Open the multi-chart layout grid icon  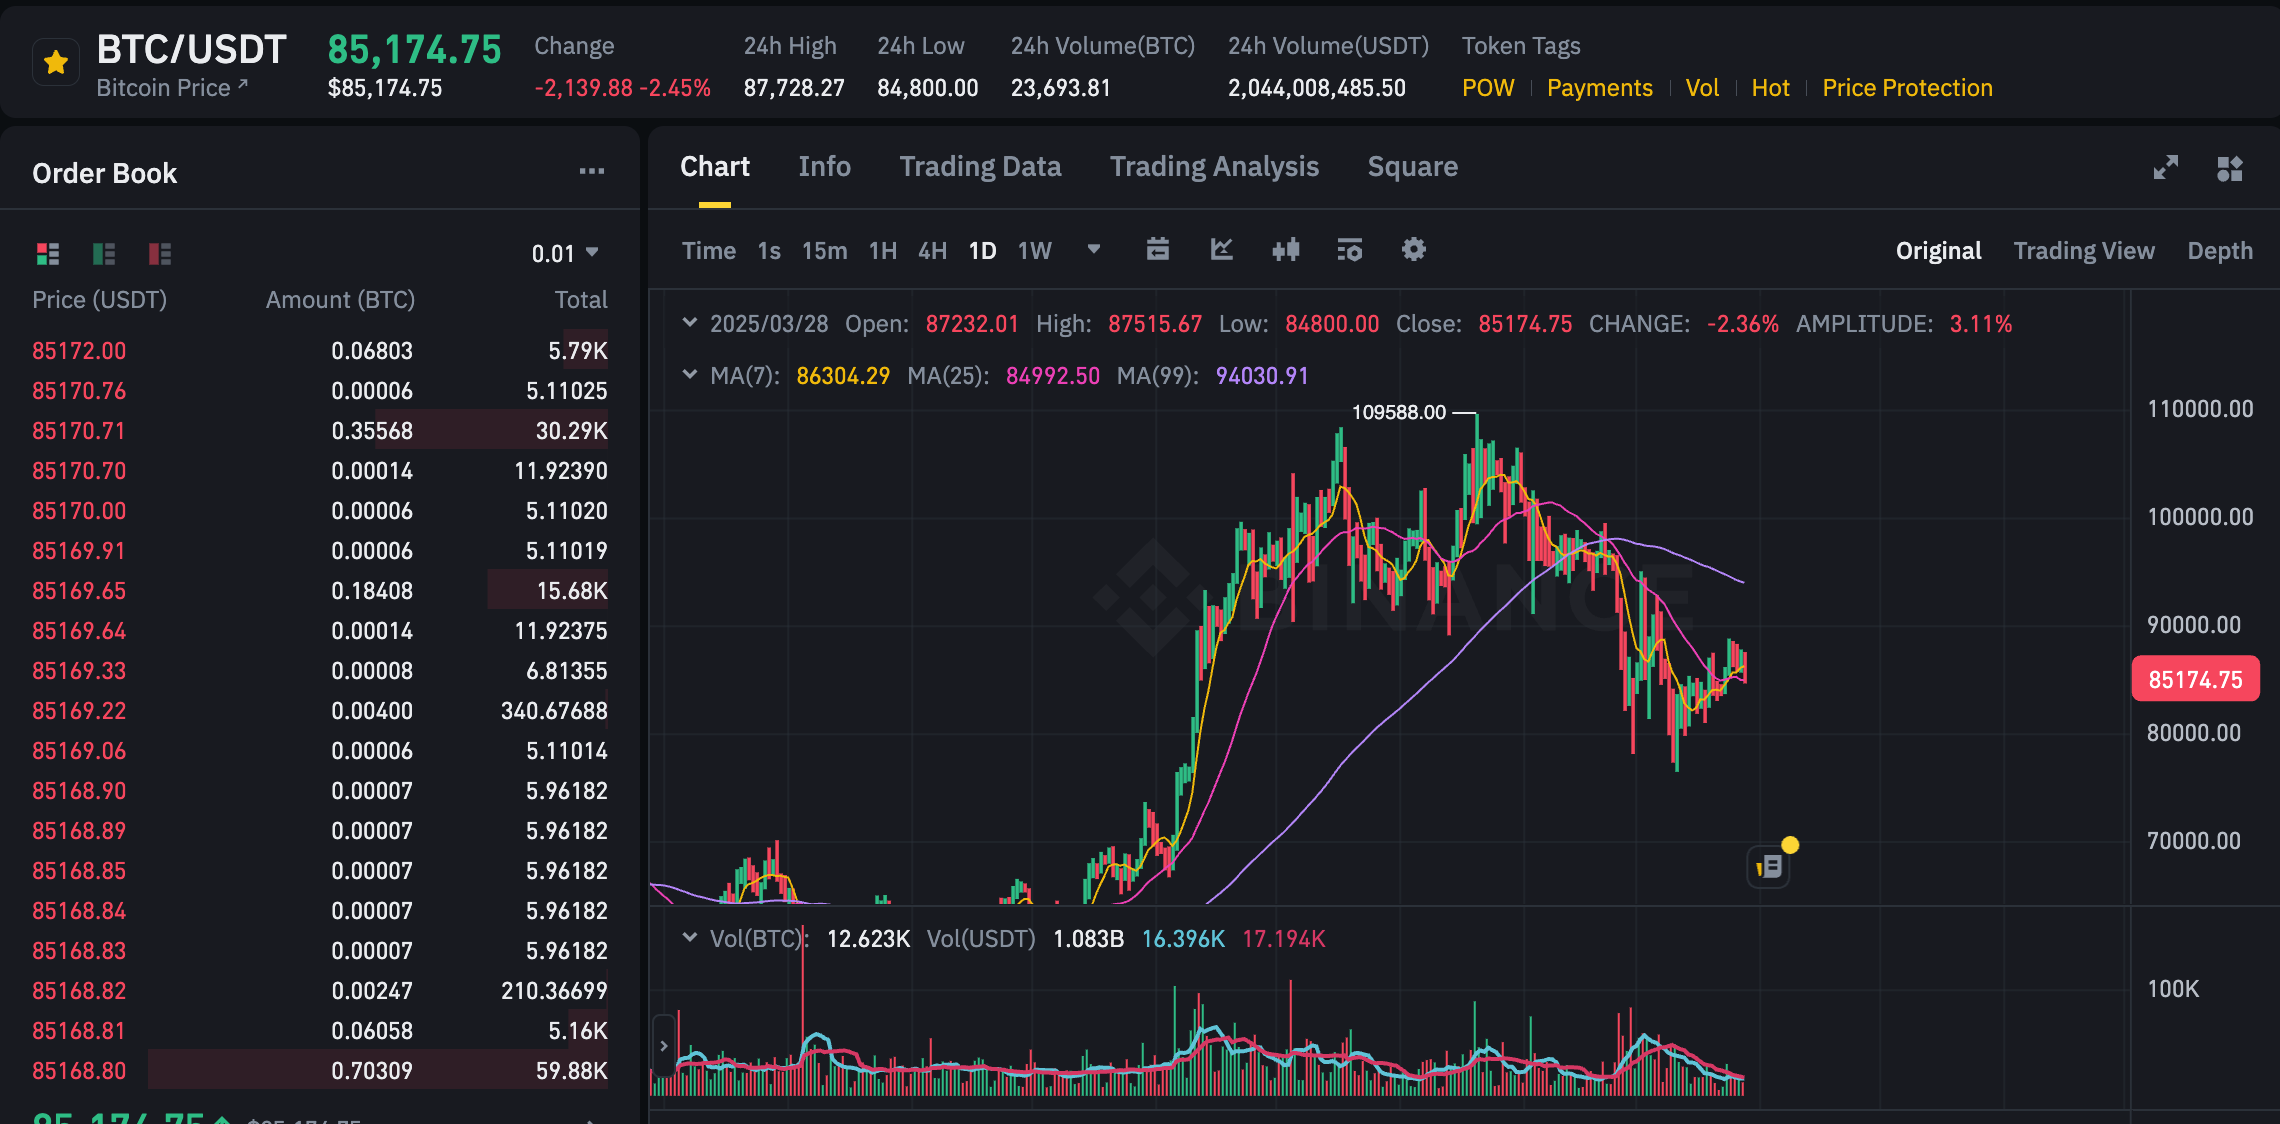click(x=2229, y=168)
